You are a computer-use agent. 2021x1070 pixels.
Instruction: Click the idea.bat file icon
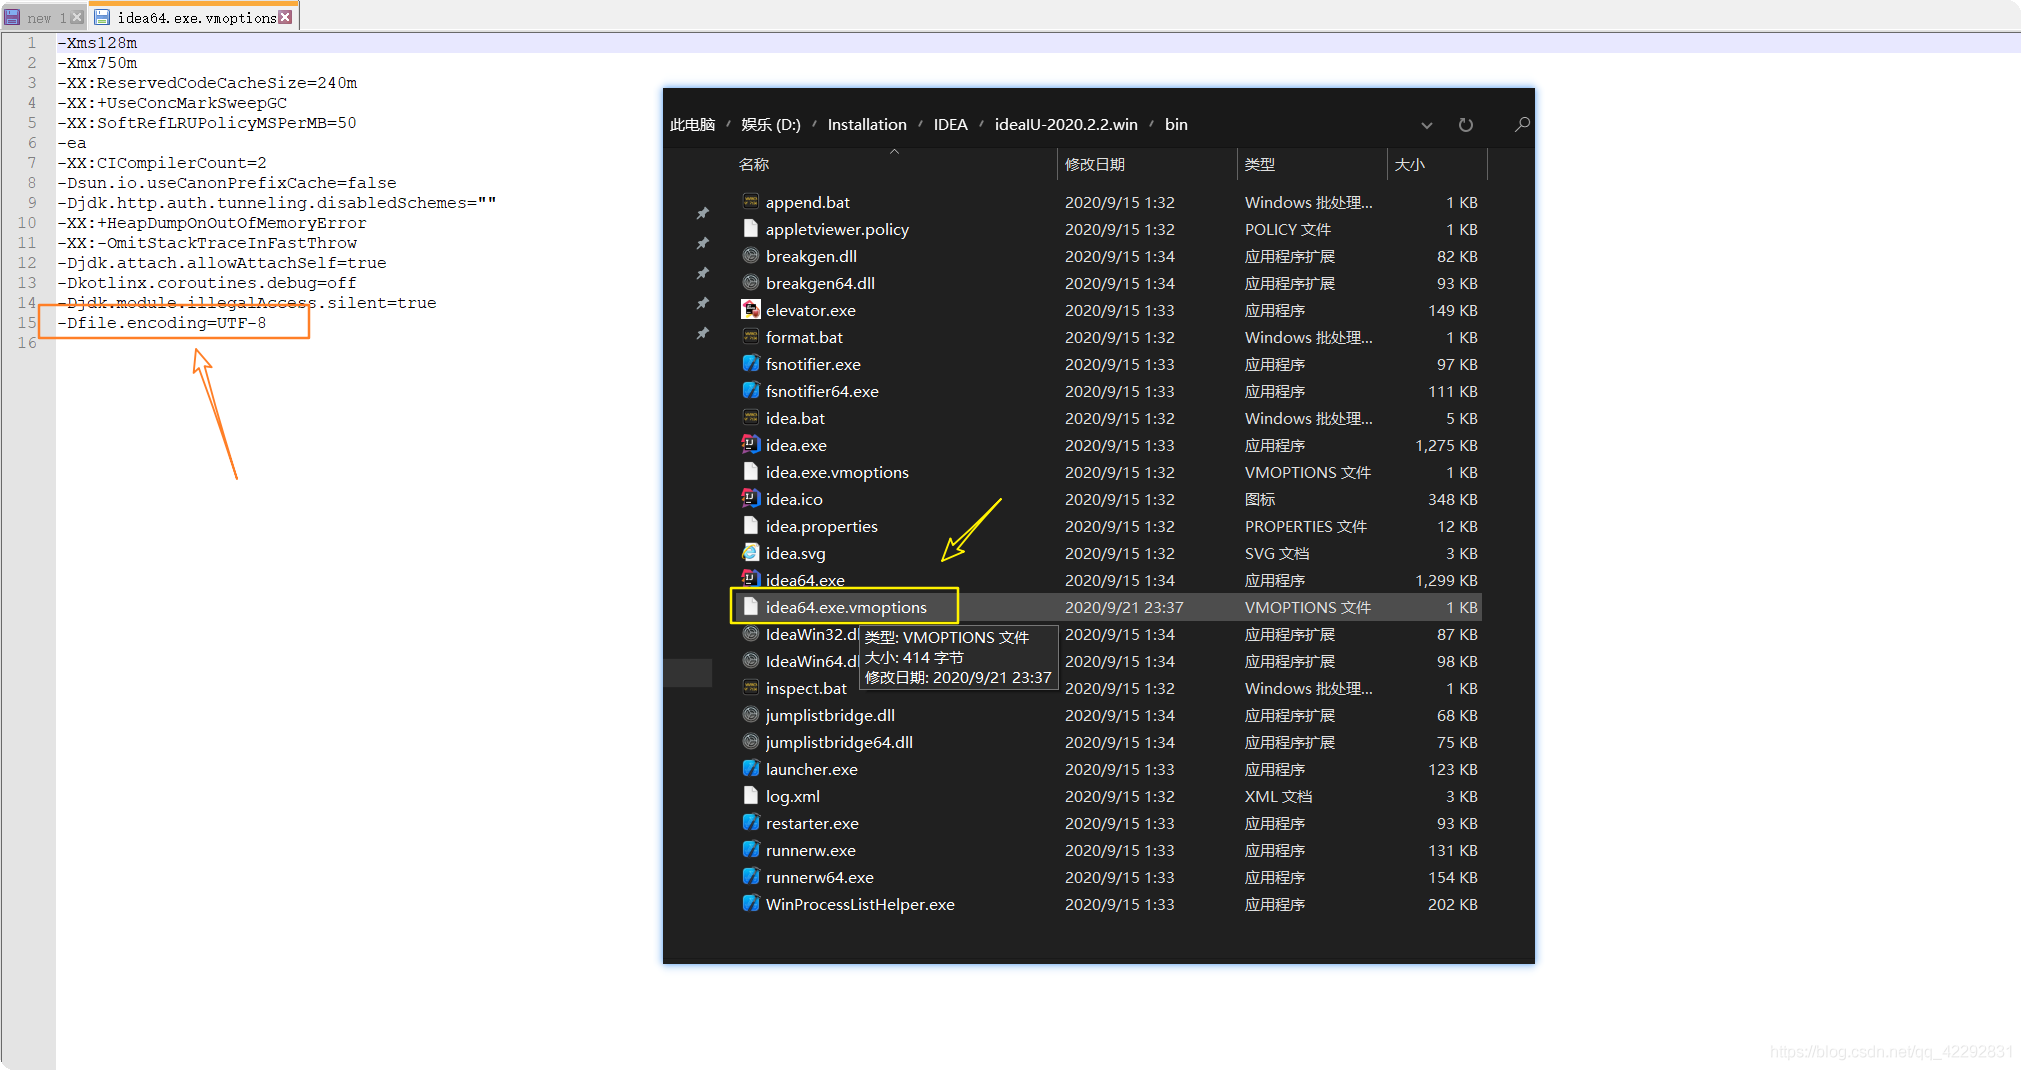pos(750,418)
